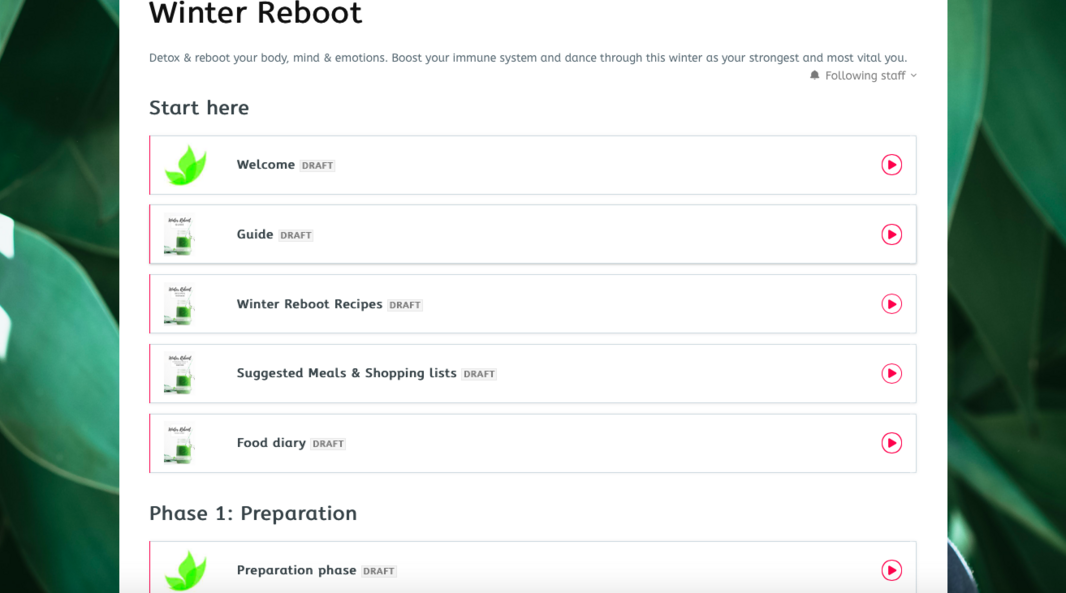
Task: Open the Food diary entry
Action: 271,443
